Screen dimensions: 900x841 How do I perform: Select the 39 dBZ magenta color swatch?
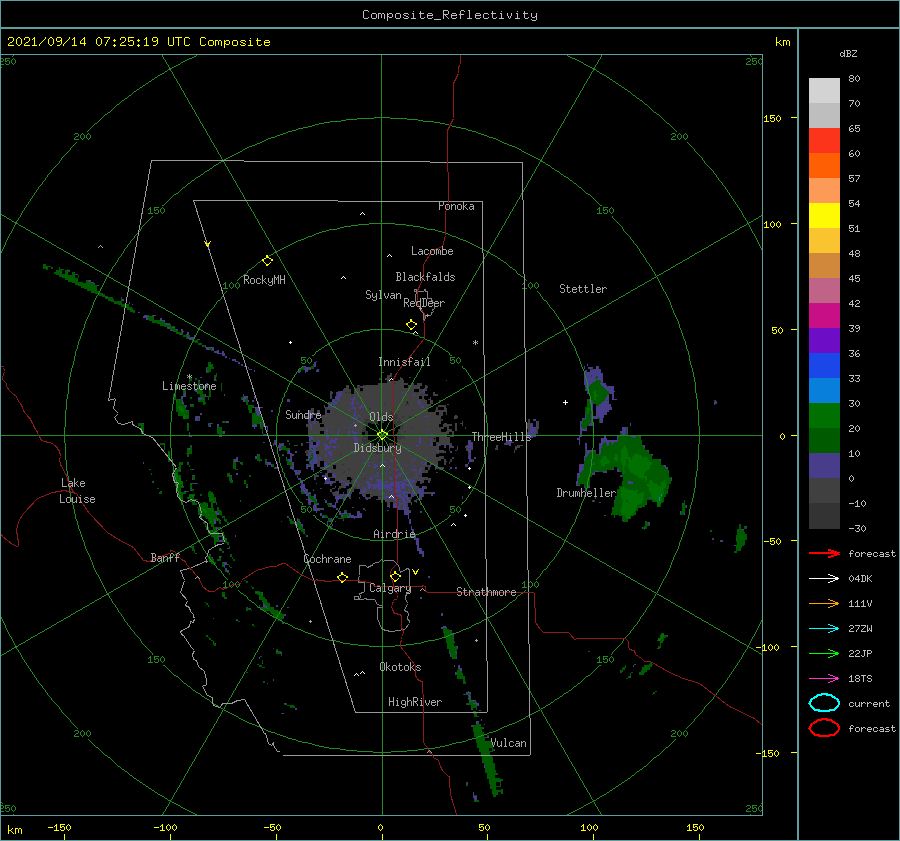tap(824, 315)
